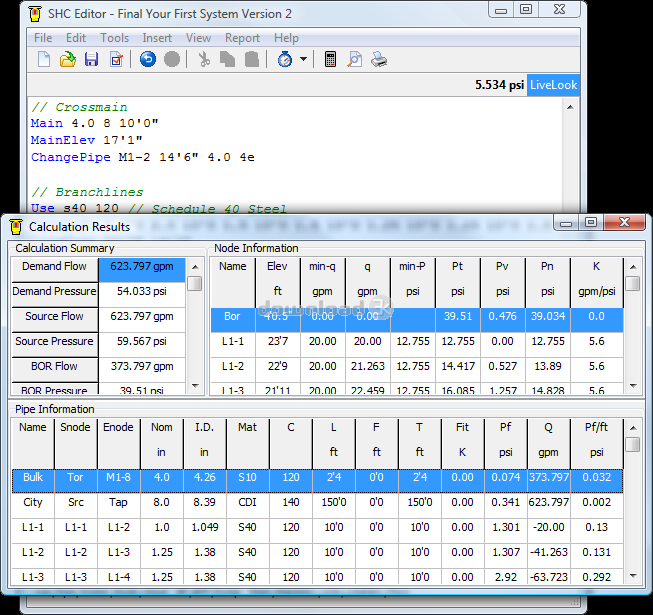Open the Report menu
653x615 pixels.
pos(242,38)
